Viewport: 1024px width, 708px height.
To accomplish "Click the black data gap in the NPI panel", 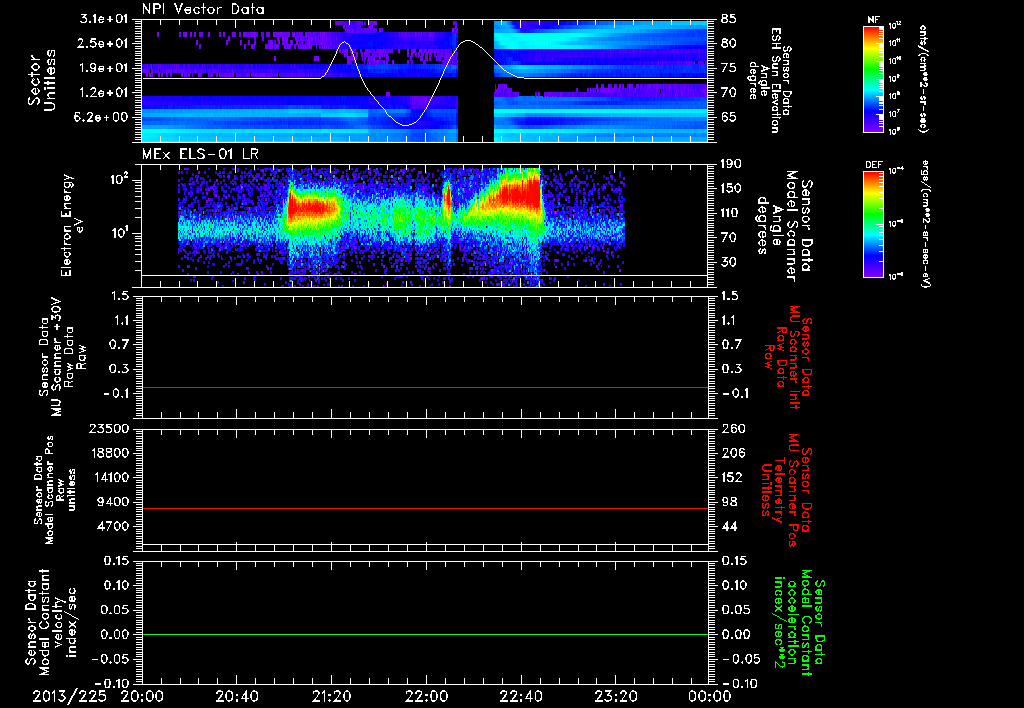I will click(x=475, y=80).
